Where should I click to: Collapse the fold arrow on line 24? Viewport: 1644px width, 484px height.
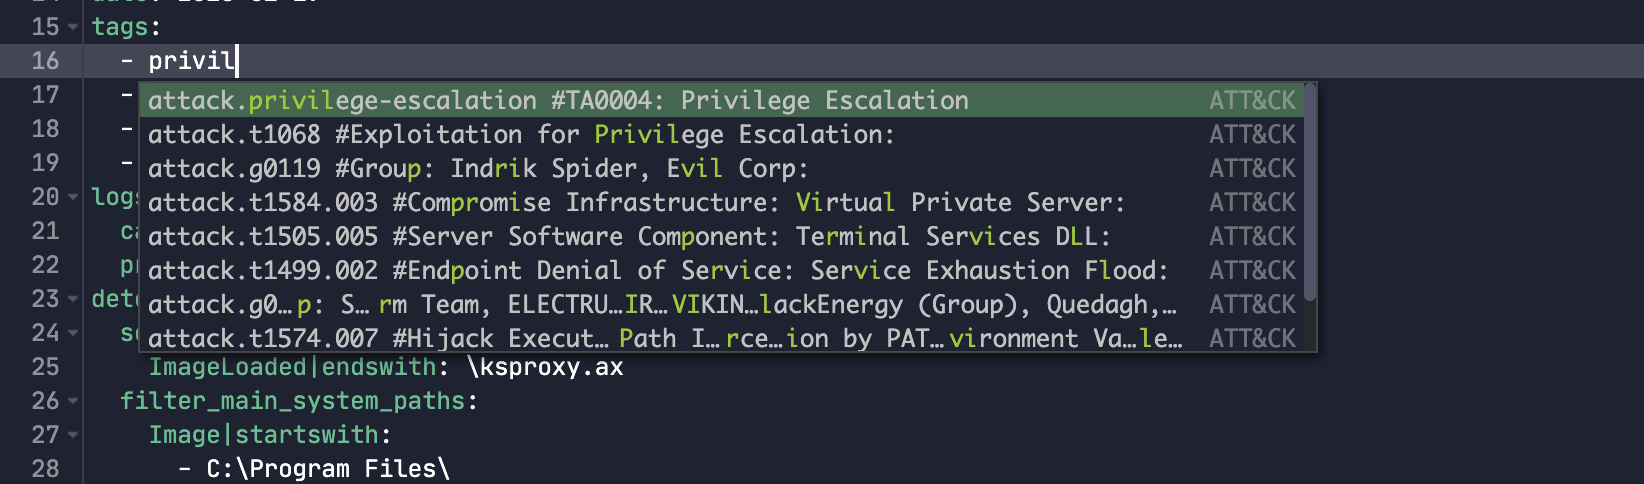click(x=73, y=333)
